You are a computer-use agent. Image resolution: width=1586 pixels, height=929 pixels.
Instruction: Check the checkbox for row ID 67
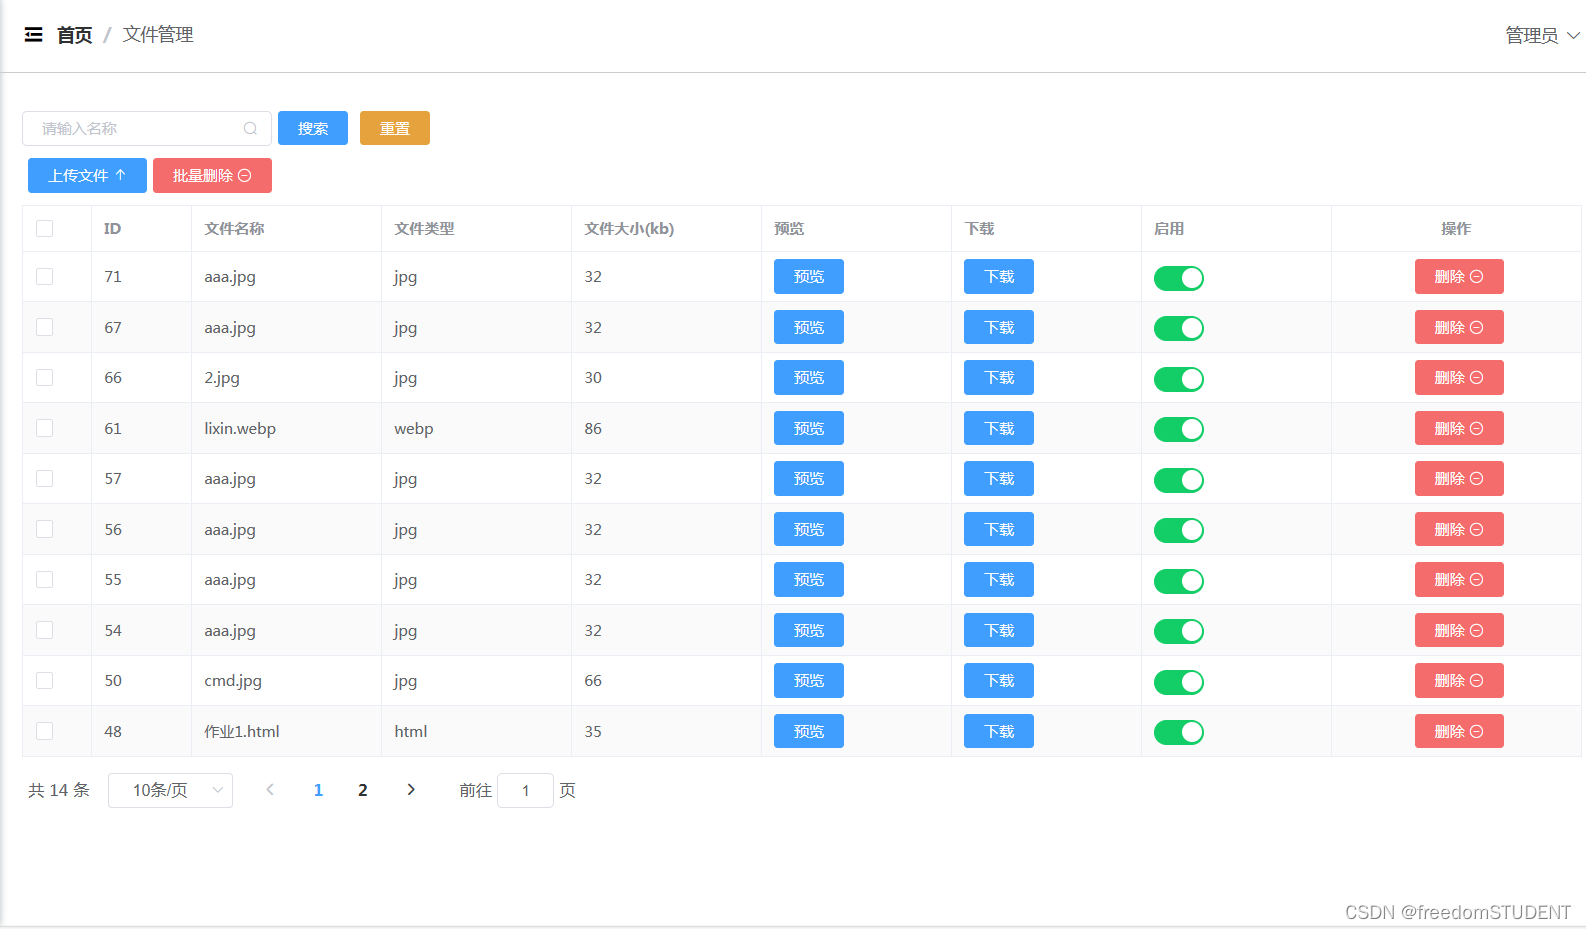coord(44,327)
